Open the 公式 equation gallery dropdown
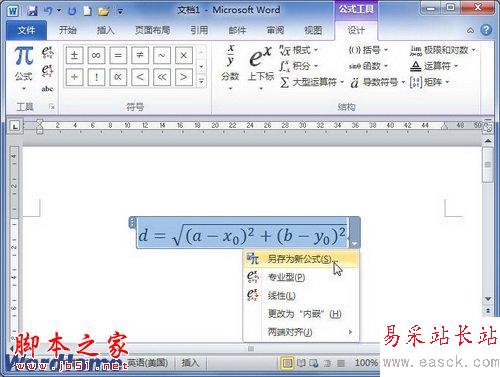Viewport: 500px width, 377px height. (23, 69)
